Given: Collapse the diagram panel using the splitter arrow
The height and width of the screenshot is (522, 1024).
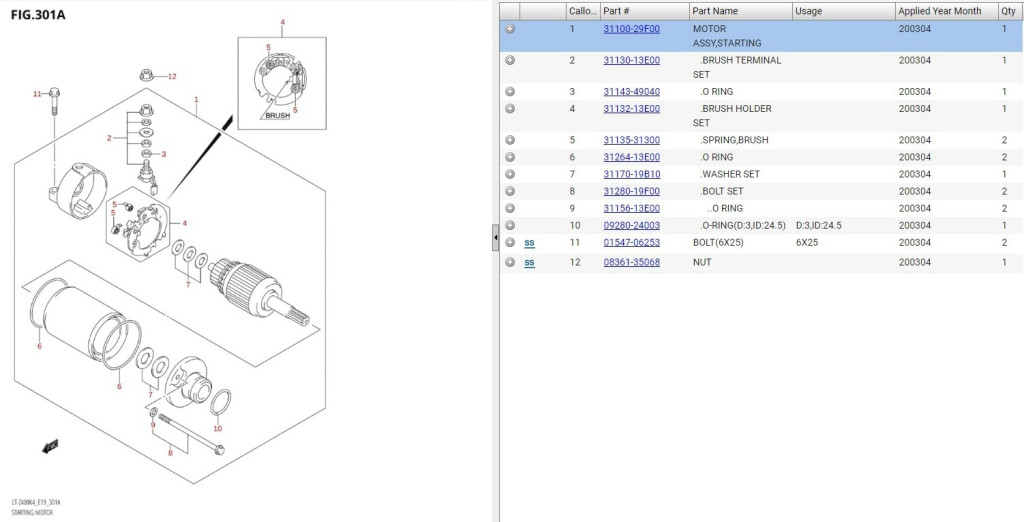Looking at the screenshot, I should click(495, 238).
